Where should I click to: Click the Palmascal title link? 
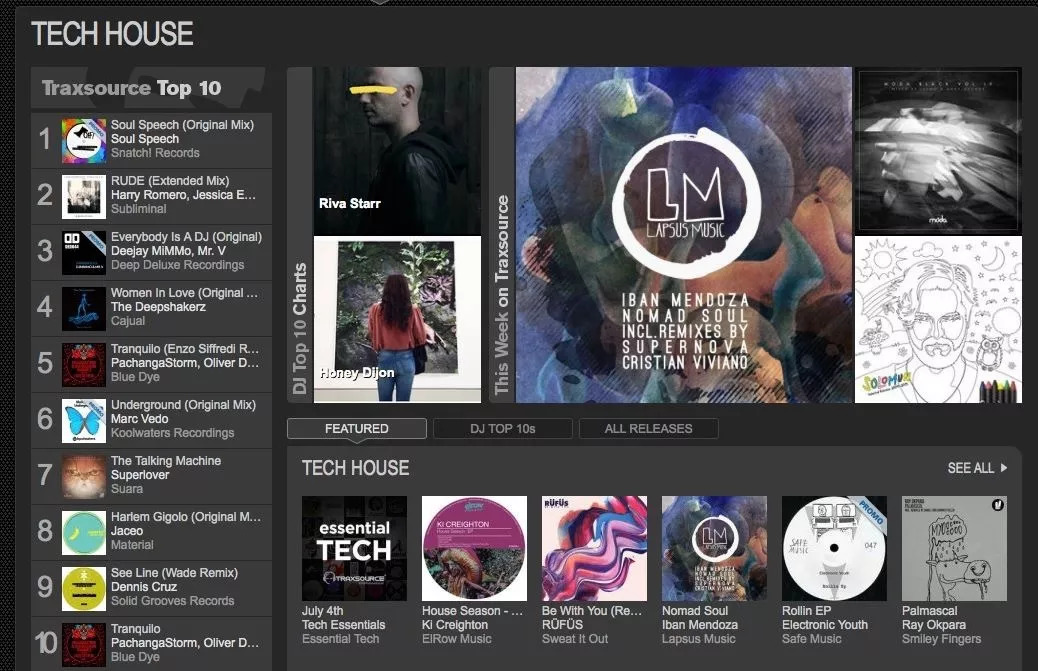(929, 611)
